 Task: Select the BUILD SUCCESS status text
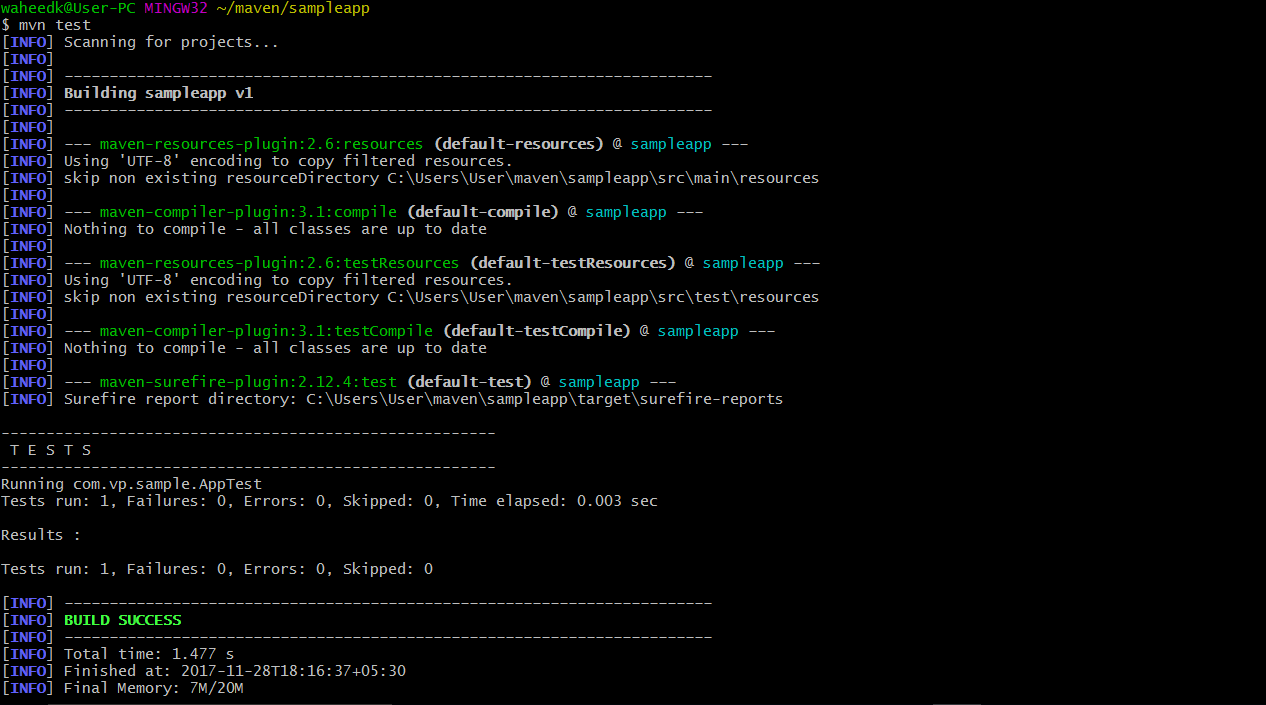[x=122, y=619]
